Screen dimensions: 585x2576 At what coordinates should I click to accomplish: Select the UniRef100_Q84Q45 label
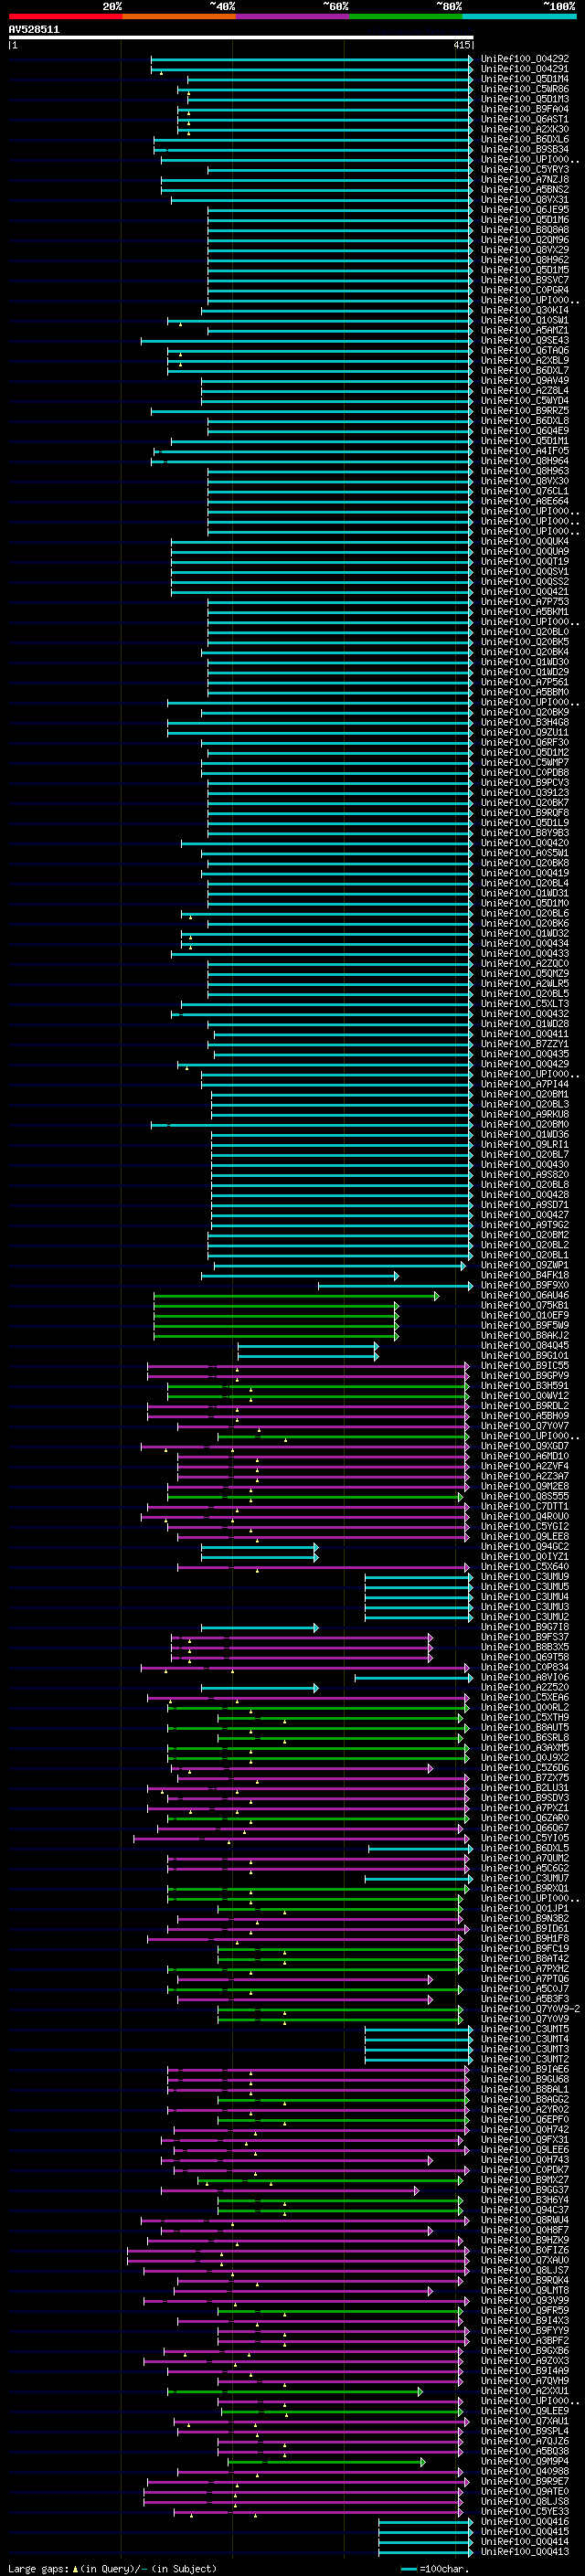(x=525, y=1345)
